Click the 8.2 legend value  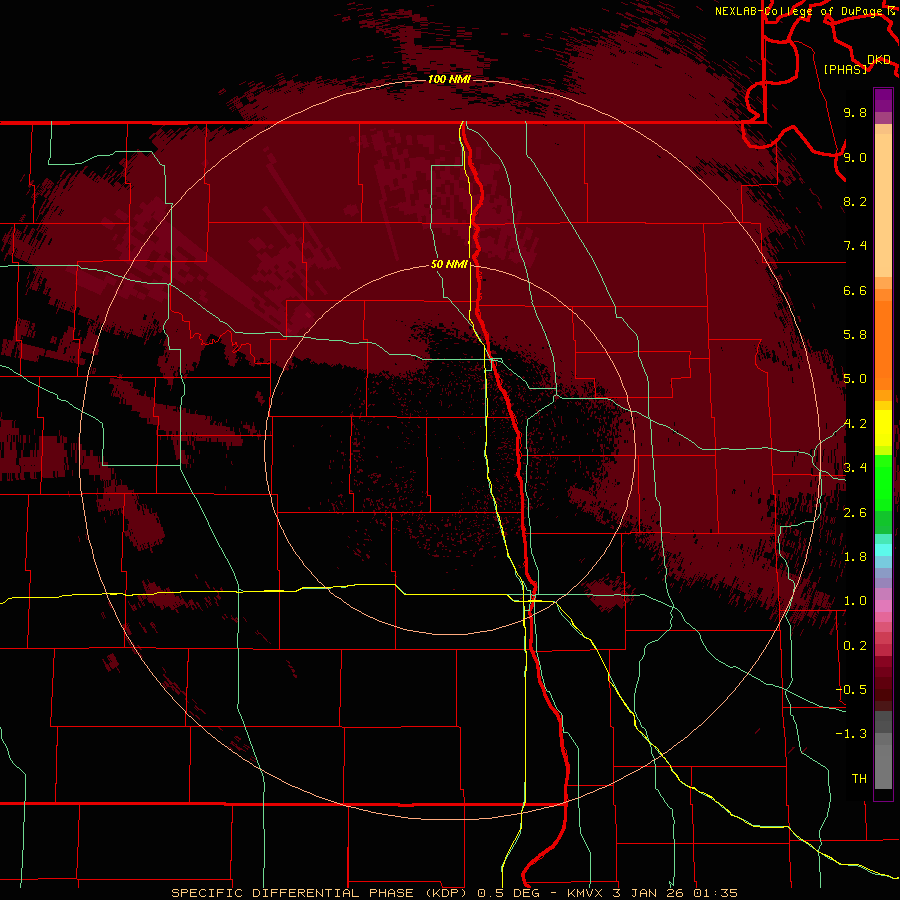[x=855, y=201]
